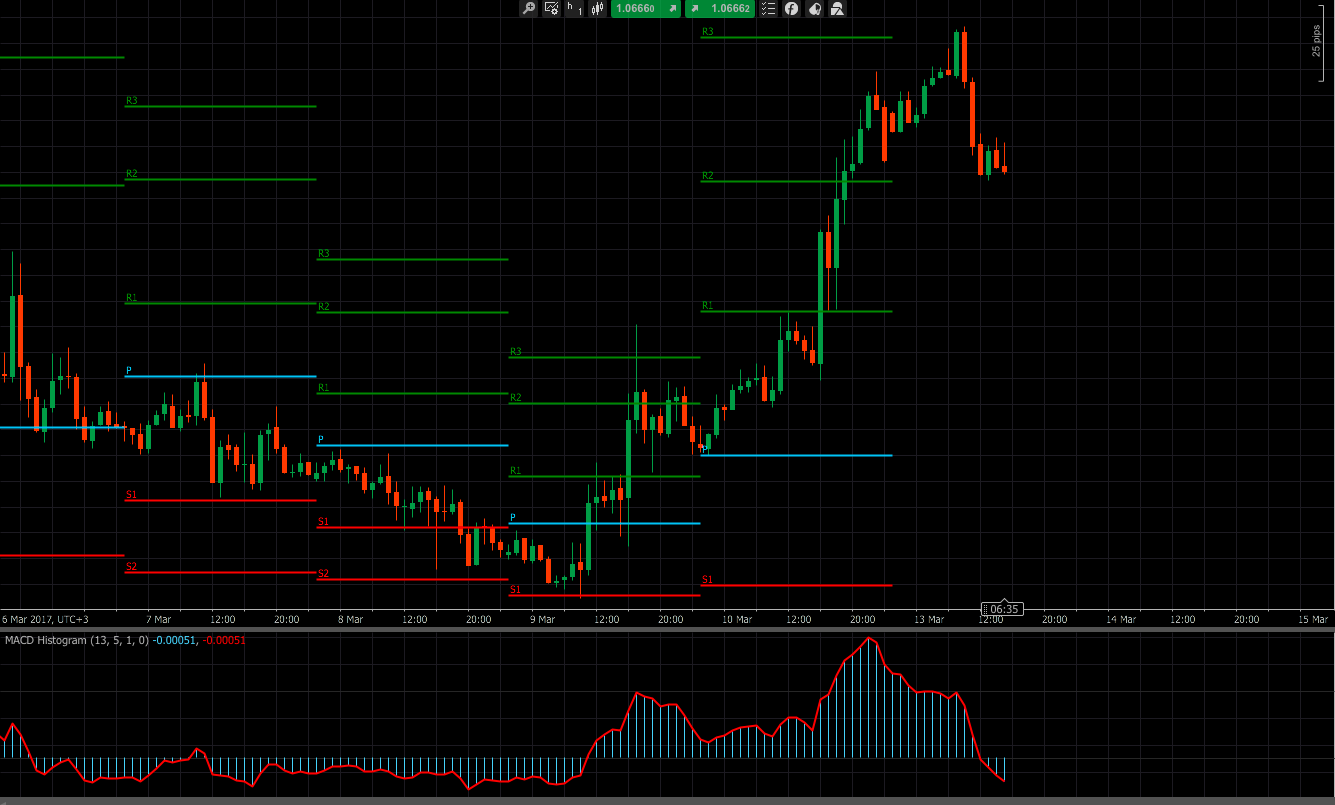Screen dimensions: 1335x805
Task: Click the 6 Mar 2017, UTC+3 axis label
Action: click(x=45, y=619)
